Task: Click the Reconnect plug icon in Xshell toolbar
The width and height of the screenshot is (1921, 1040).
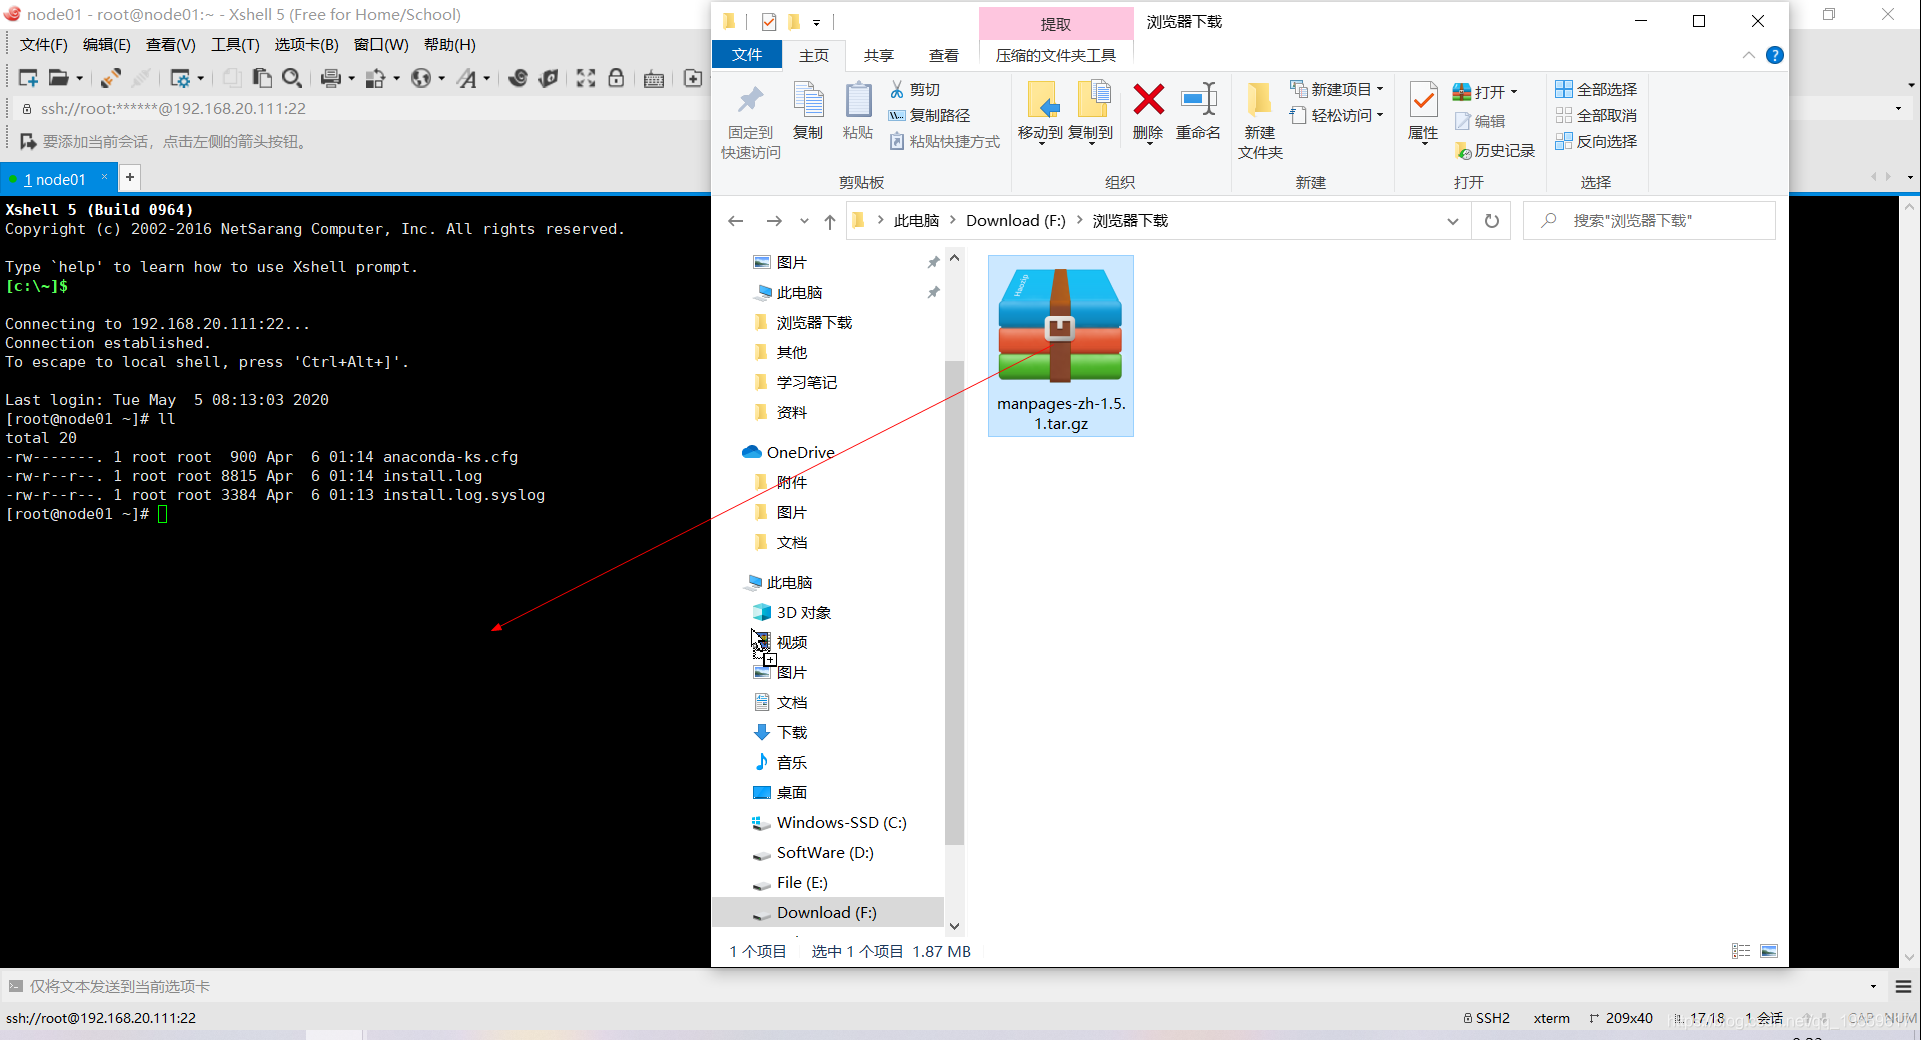Action: click(x=111, y=78)
